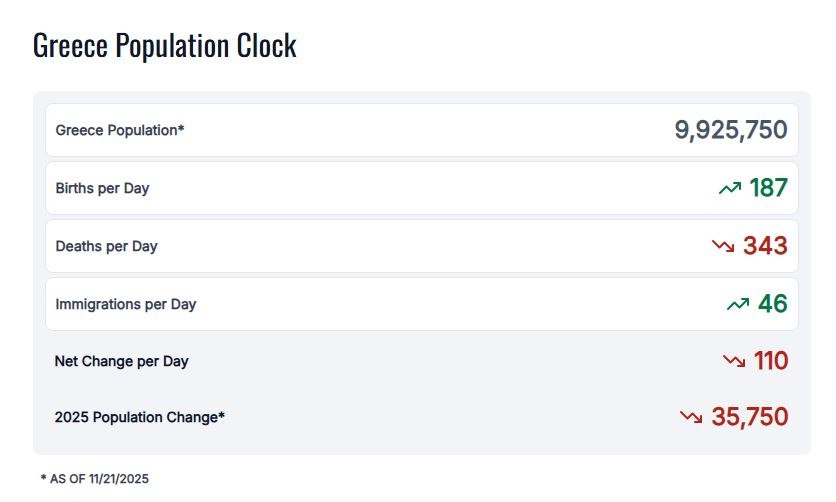
Task: Select the Births per Day label
Action: pos(102,188)
